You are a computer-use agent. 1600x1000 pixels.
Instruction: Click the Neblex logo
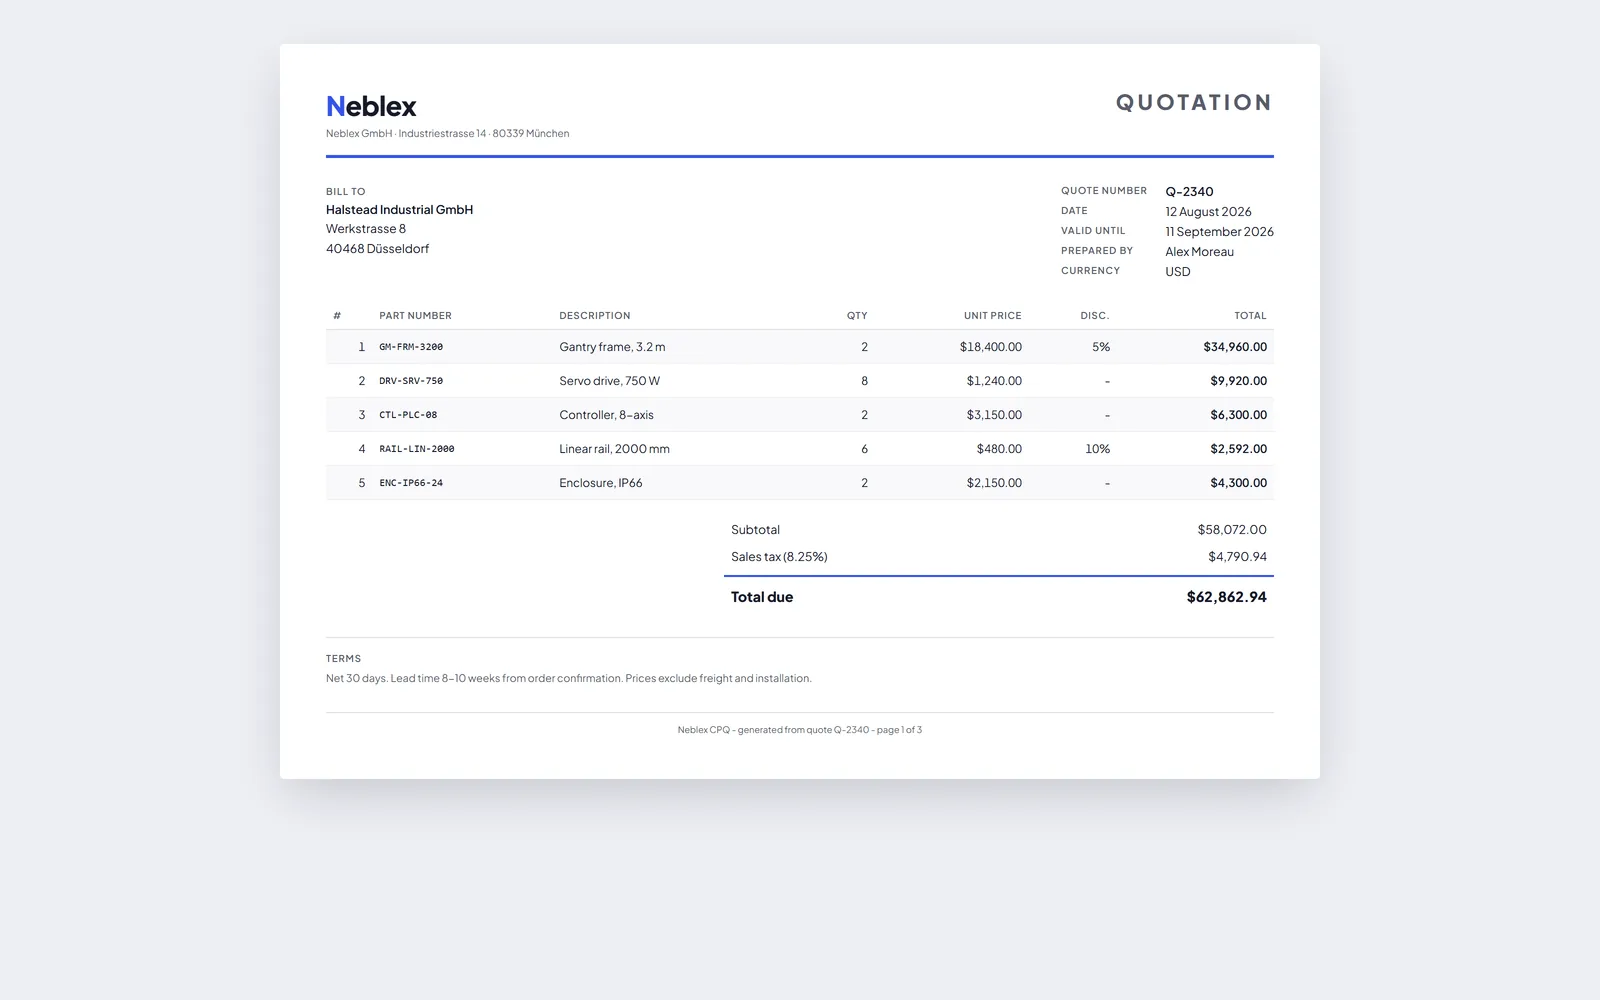pyautogui.click(x=371, y=106)
